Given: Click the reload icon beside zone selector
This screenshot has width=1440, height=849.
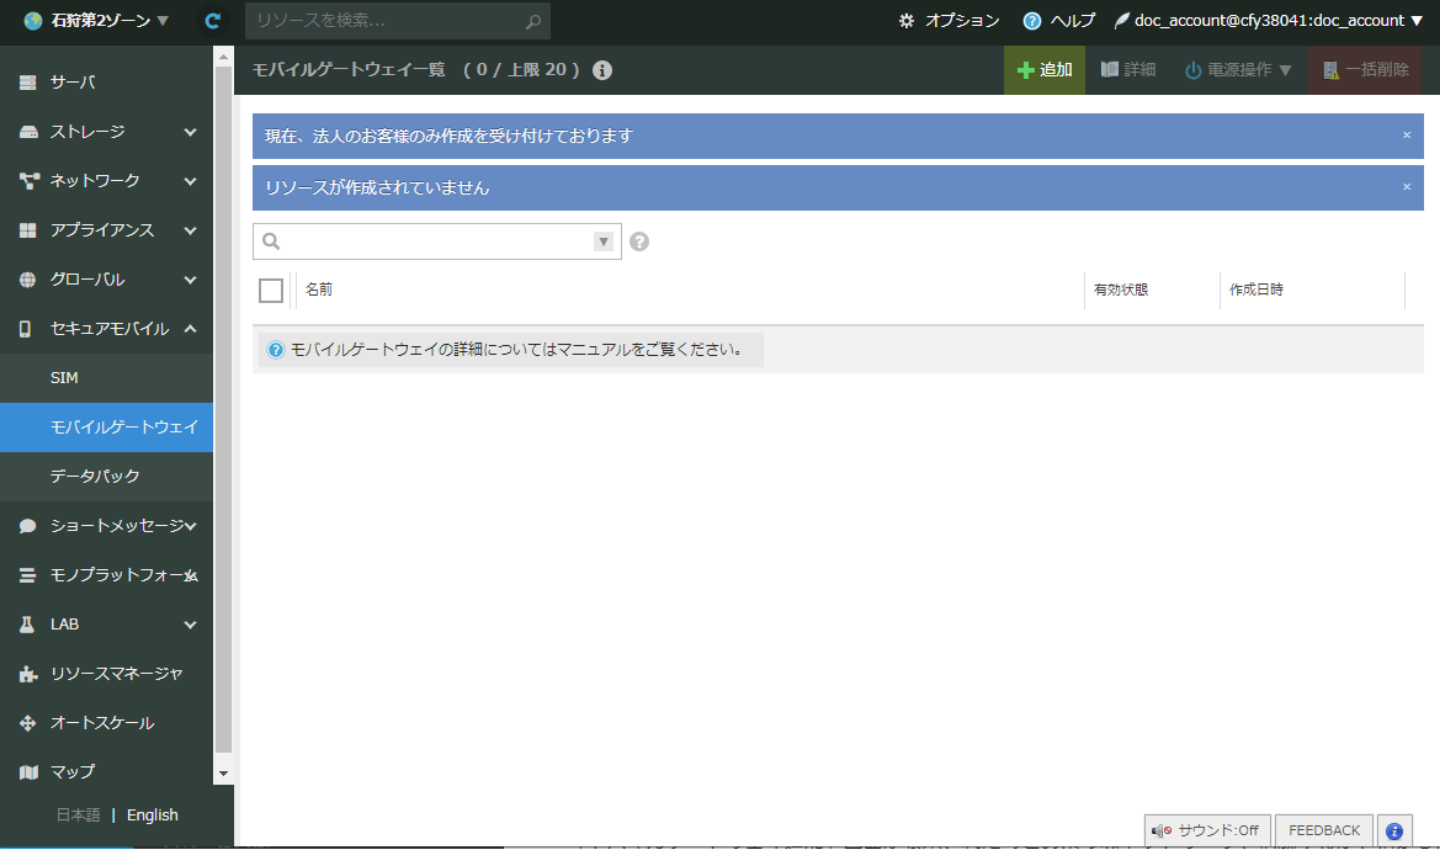Looking at the screenshot, I should coord(212,21).
